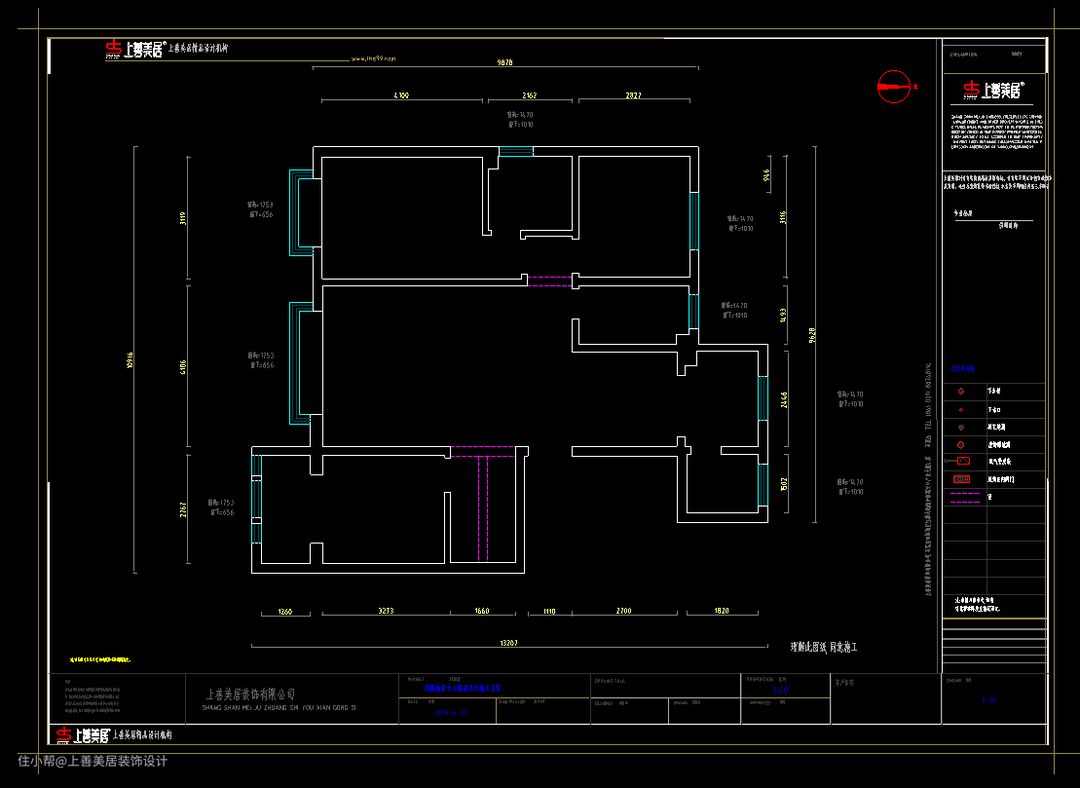
Task: Click the 10916 left vertical dimension
Action: point(130,363)
